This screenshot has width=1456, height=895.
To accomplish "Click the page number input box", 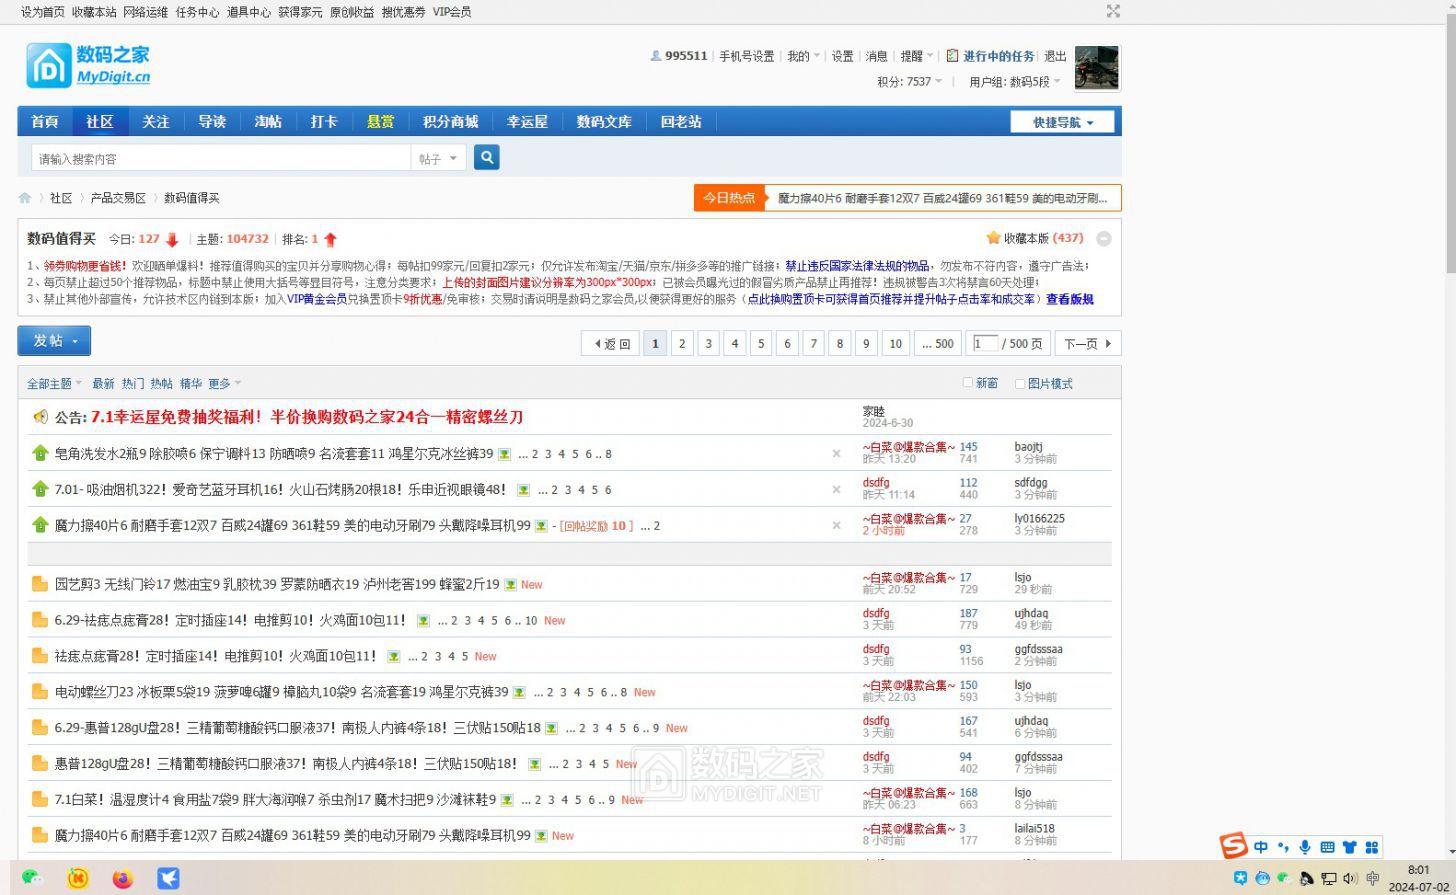I will 985,343.
